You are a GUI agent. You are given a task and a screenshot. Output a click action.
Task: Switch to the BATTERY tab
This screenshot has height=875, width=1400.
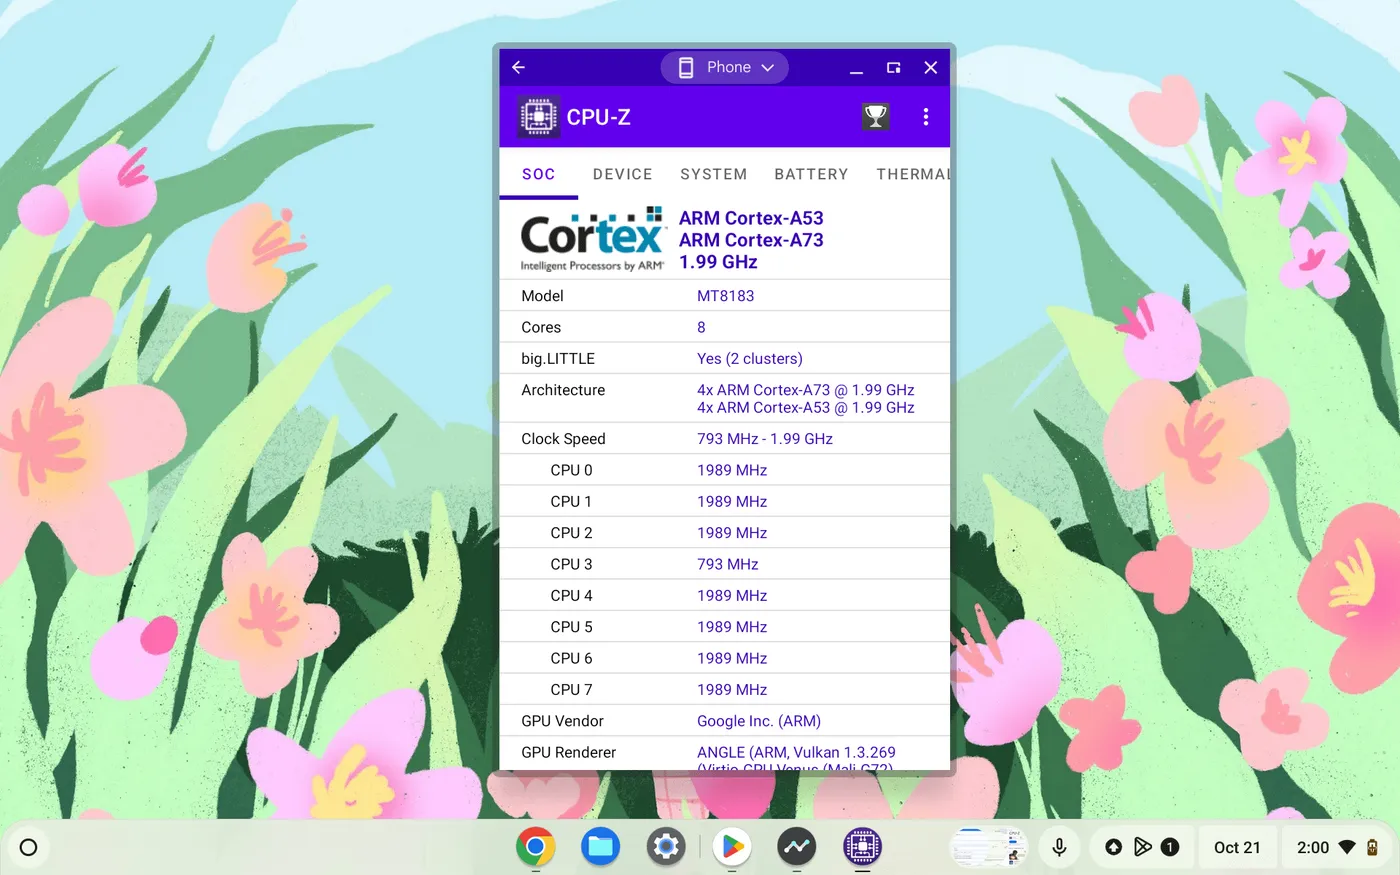tap(811, 174)
